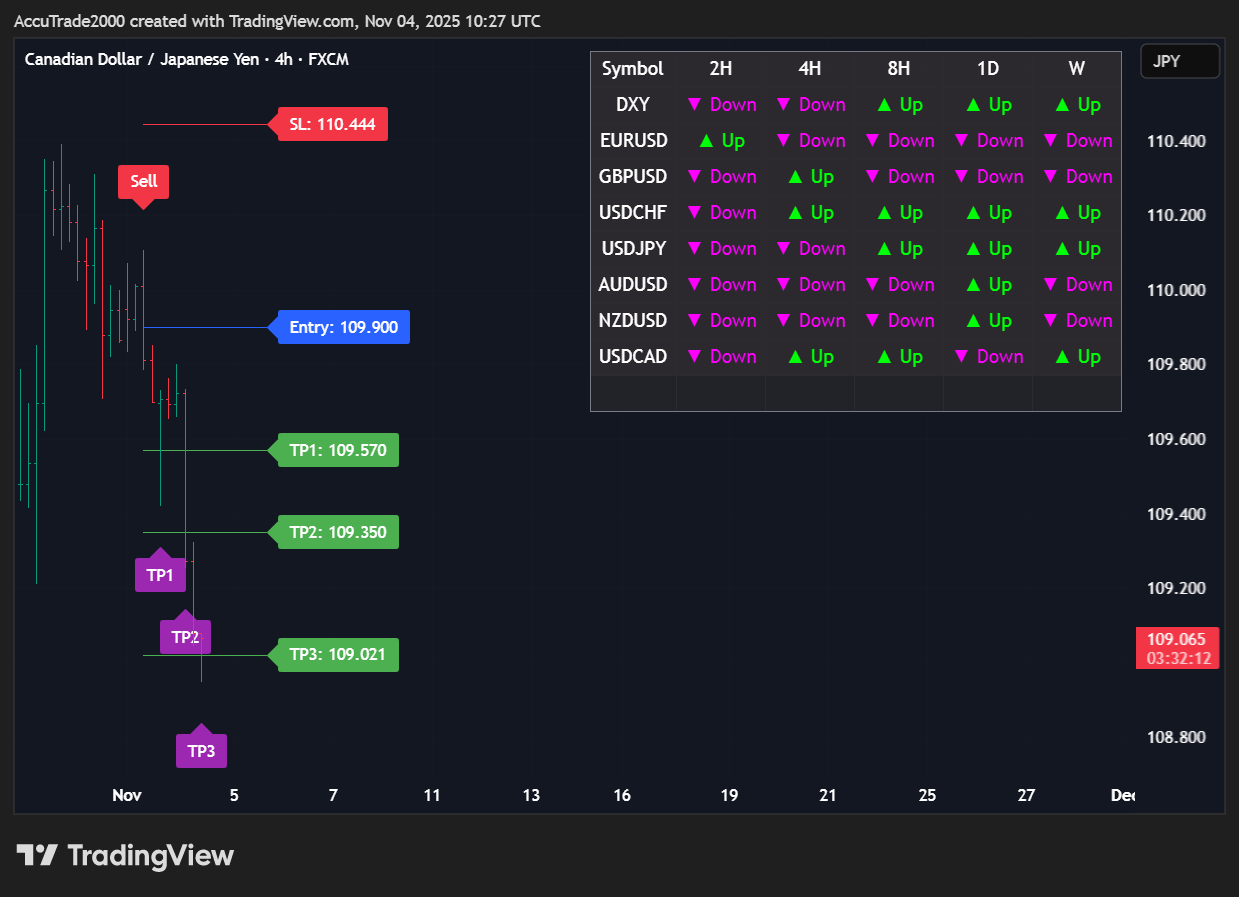Viewport: 1239px width, 897px height.
Task: Click the purple TP3 marker
Action: click(201, 750)
